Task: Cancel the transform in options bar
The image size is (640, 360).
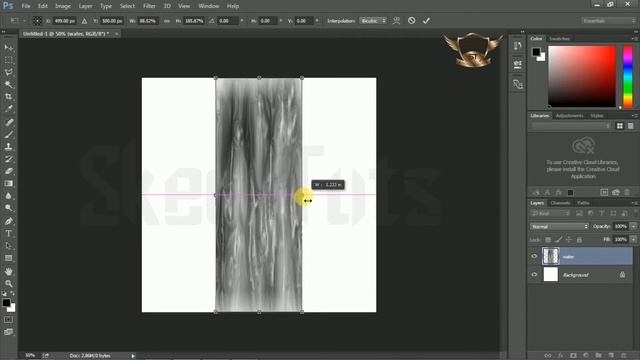Action: [x=411, y=20]
